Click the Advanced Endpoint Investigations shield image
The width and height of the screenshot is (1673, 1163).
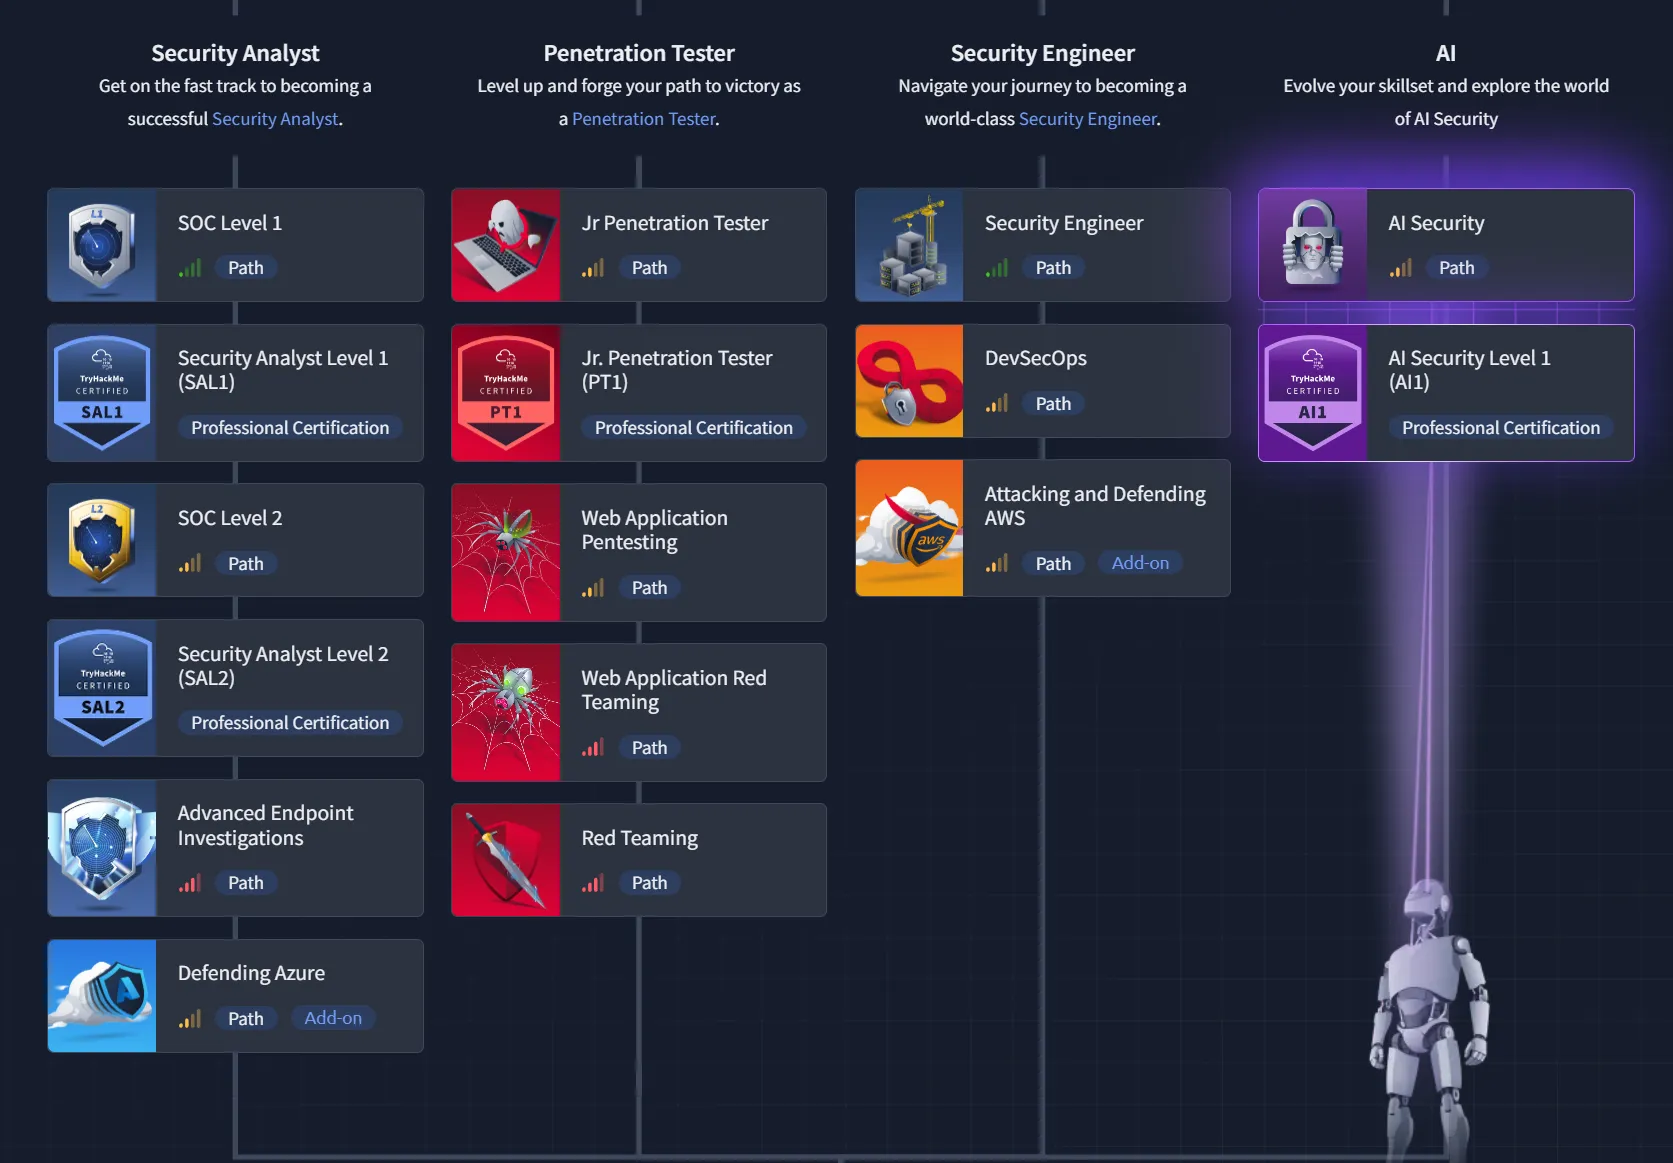(x=102, y=848)
